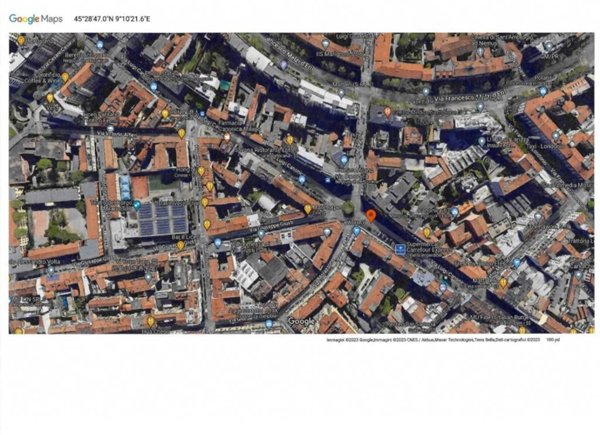Click the yellow pin in the top-left map corner
600x435 pixels.
[21, 40]
